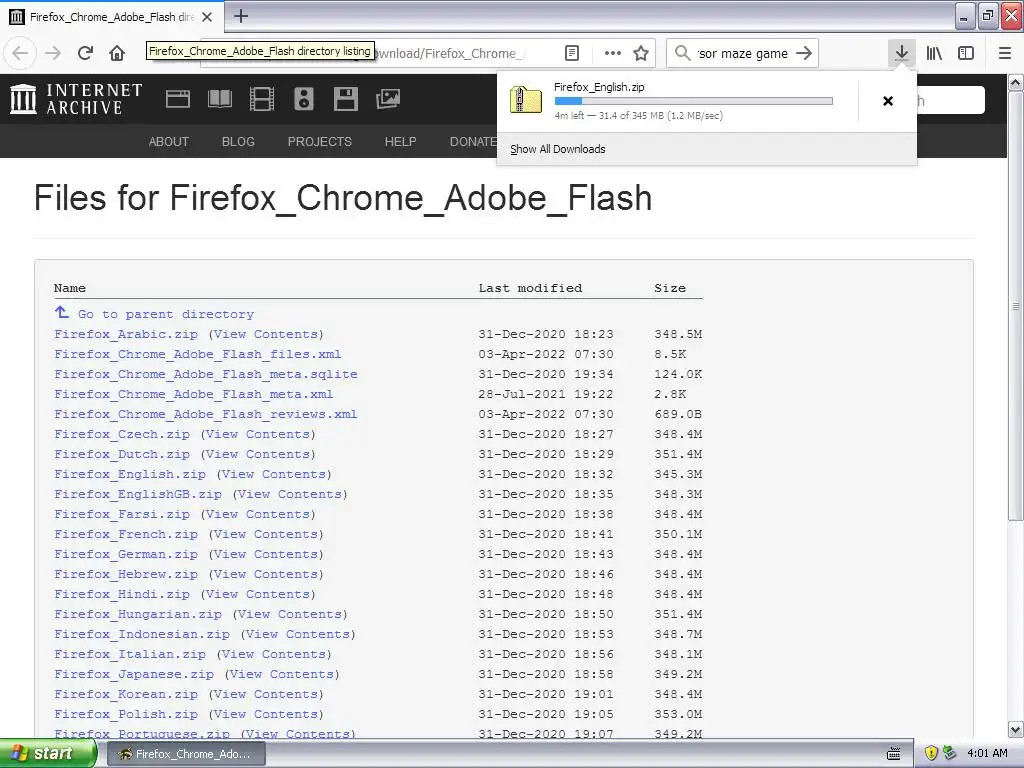
Task: Open Firefox_Chrome_Adobe_Flash_meta.sqlite link
Action: point(206,374)
